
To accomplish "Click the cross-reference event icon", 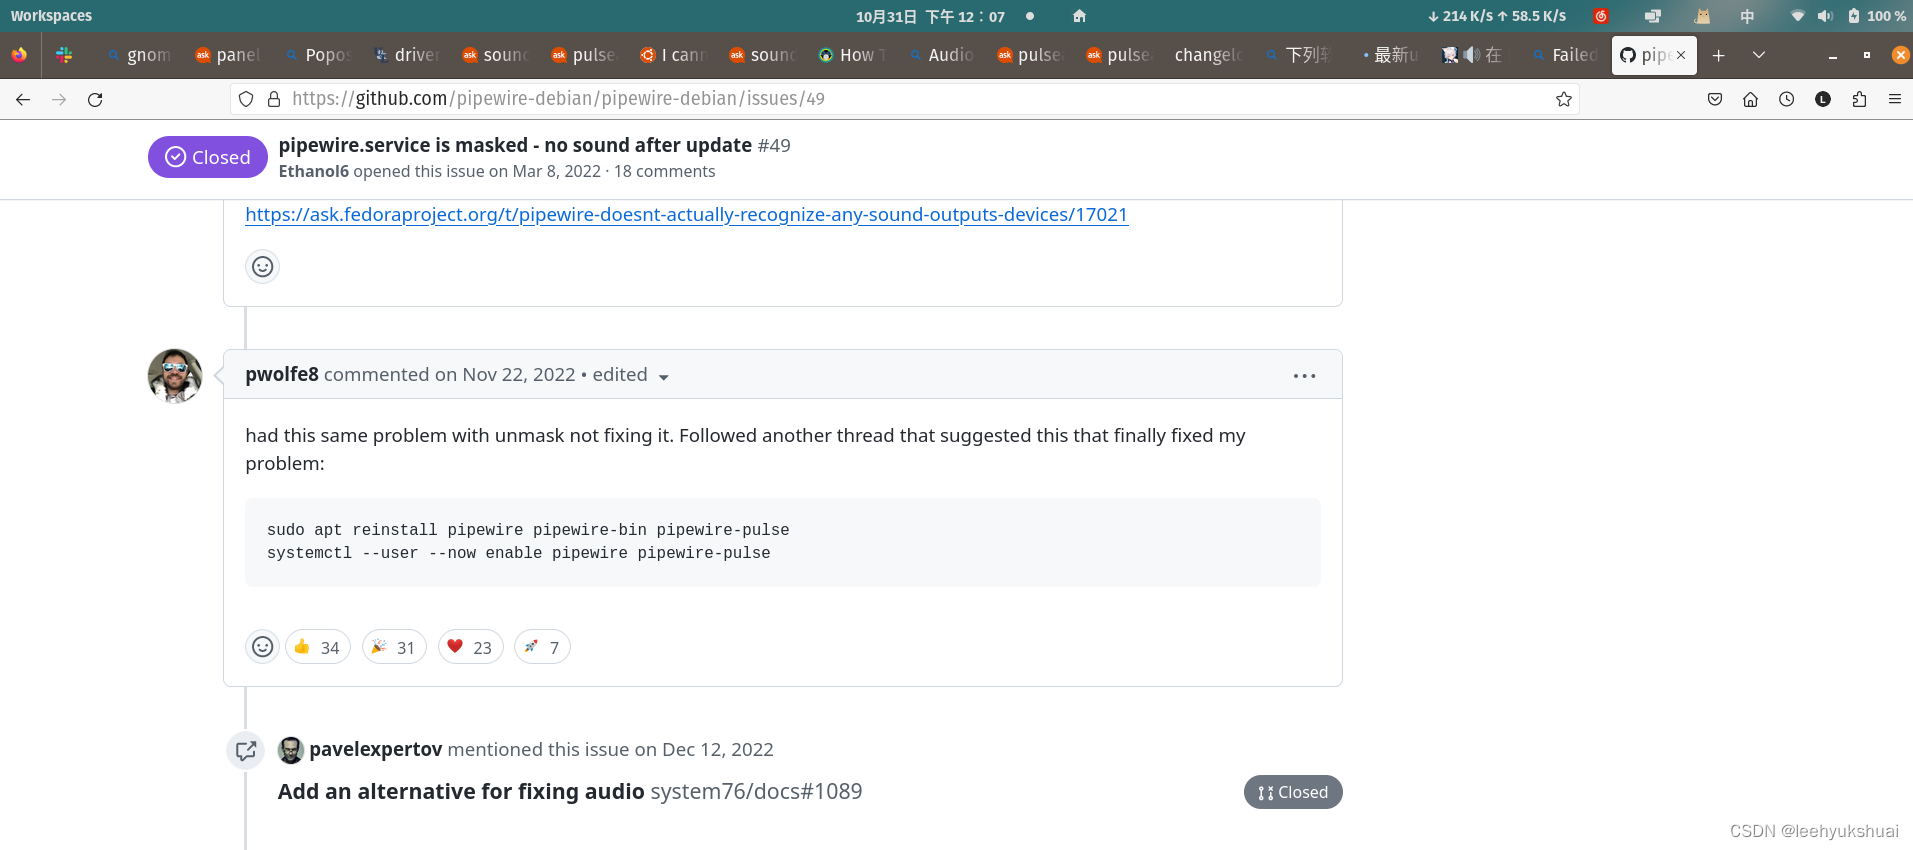I will [246, 750].
